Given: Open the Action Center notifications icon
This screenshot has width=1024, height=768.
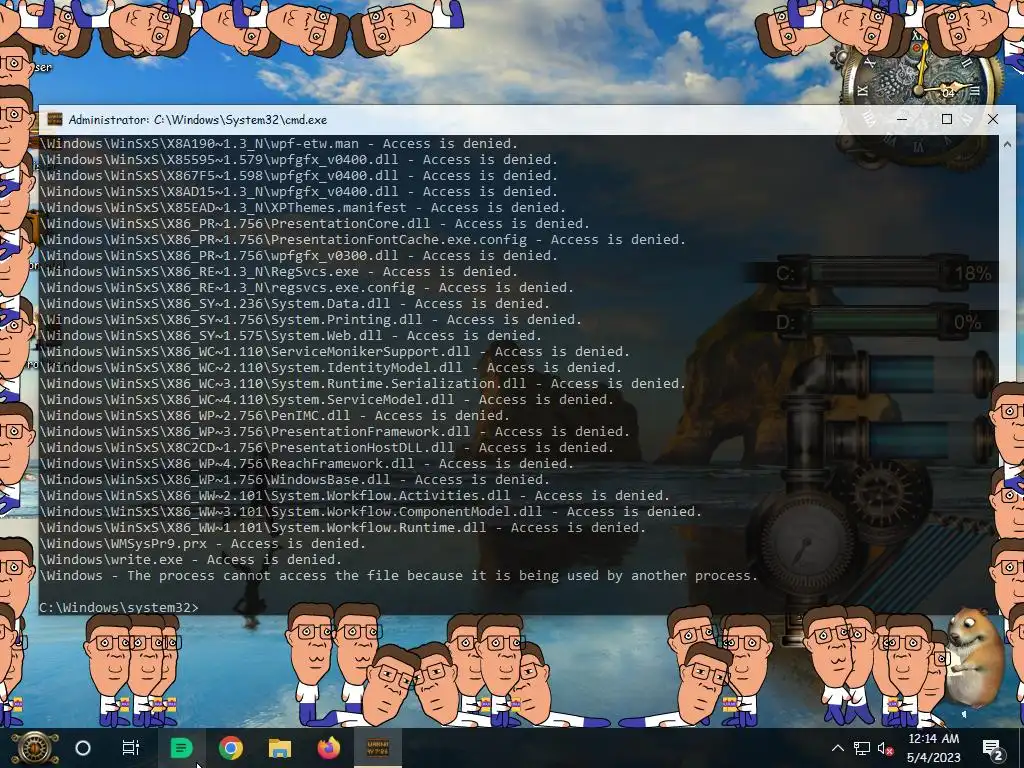Looking at the screenshot, I should [x=992, y=748].
